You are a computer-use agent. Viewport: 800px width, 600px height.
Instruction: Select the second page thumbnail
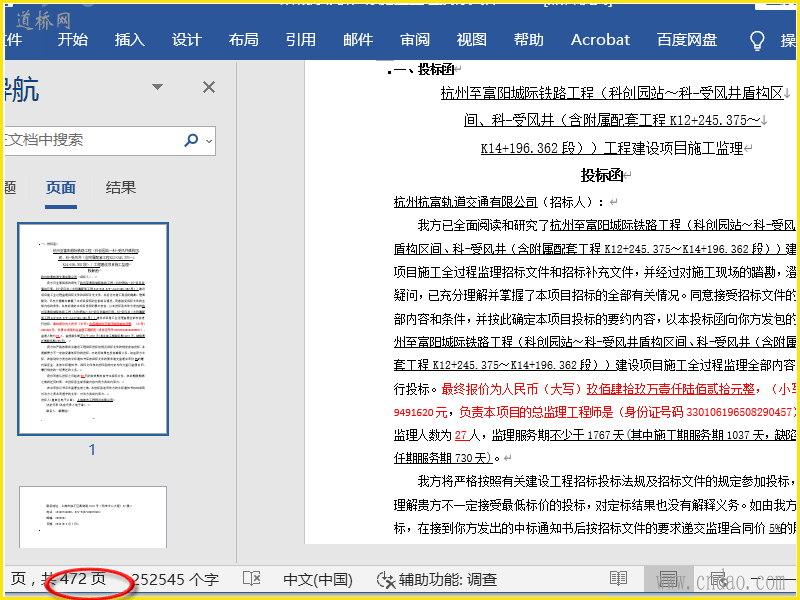(x=92, y=518)
